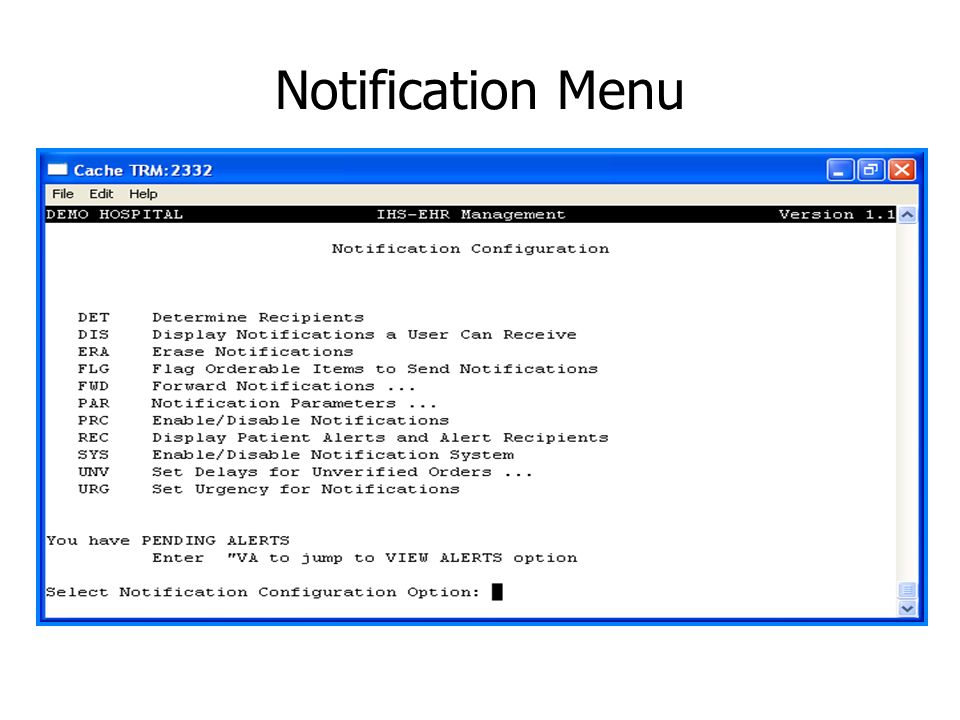This screenshot has width=960, height=720.
Task: Click the PRC Enable/Disable Notifications line
Action: tap(263, 420)
